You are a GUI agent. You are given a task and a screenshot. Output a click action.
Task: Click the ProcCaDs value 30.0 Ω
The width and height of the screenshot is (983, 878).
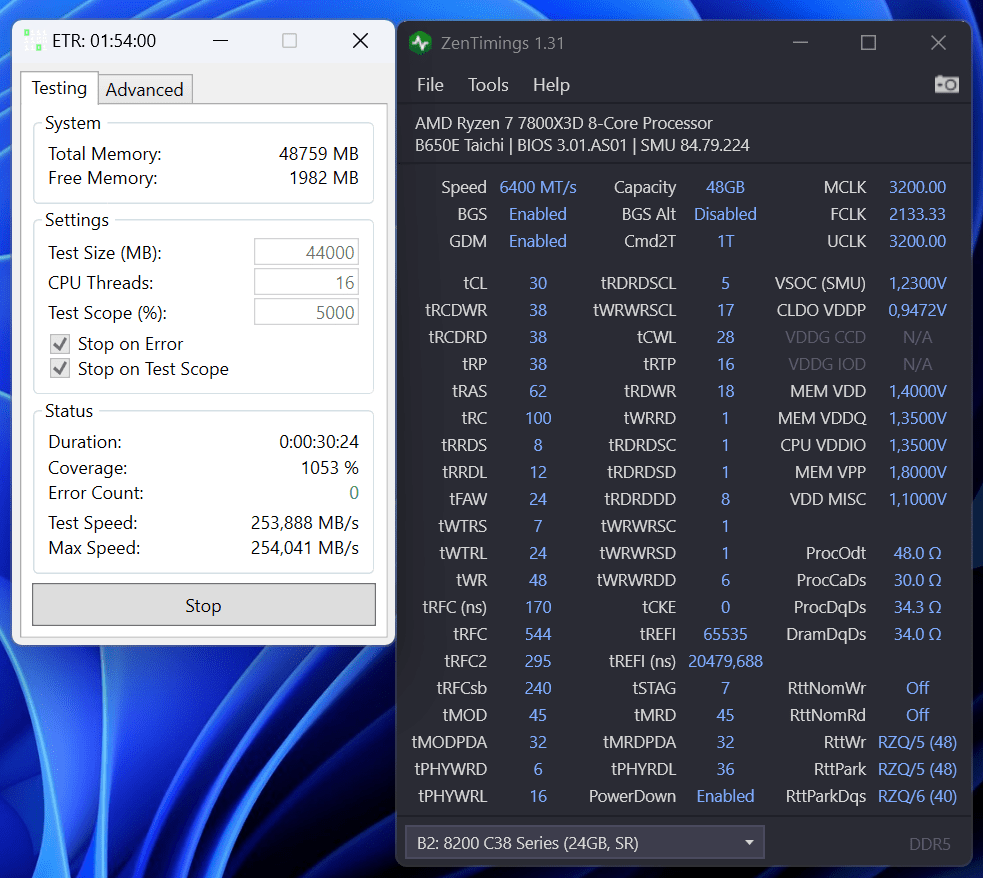click(x=917, y=580)
